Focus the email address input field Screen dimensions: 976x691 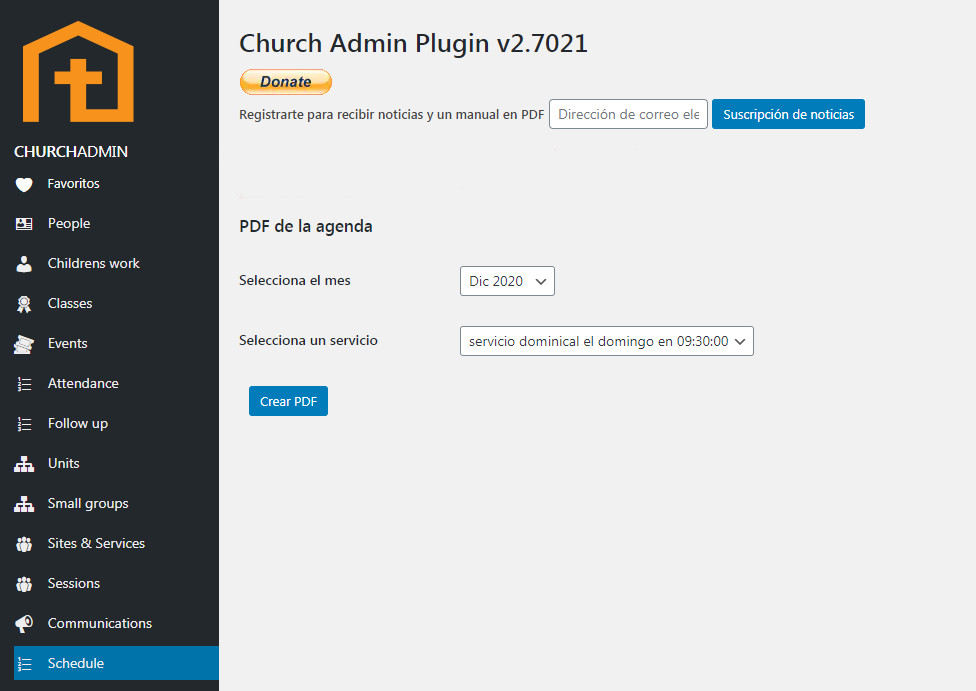coord(628,114)
